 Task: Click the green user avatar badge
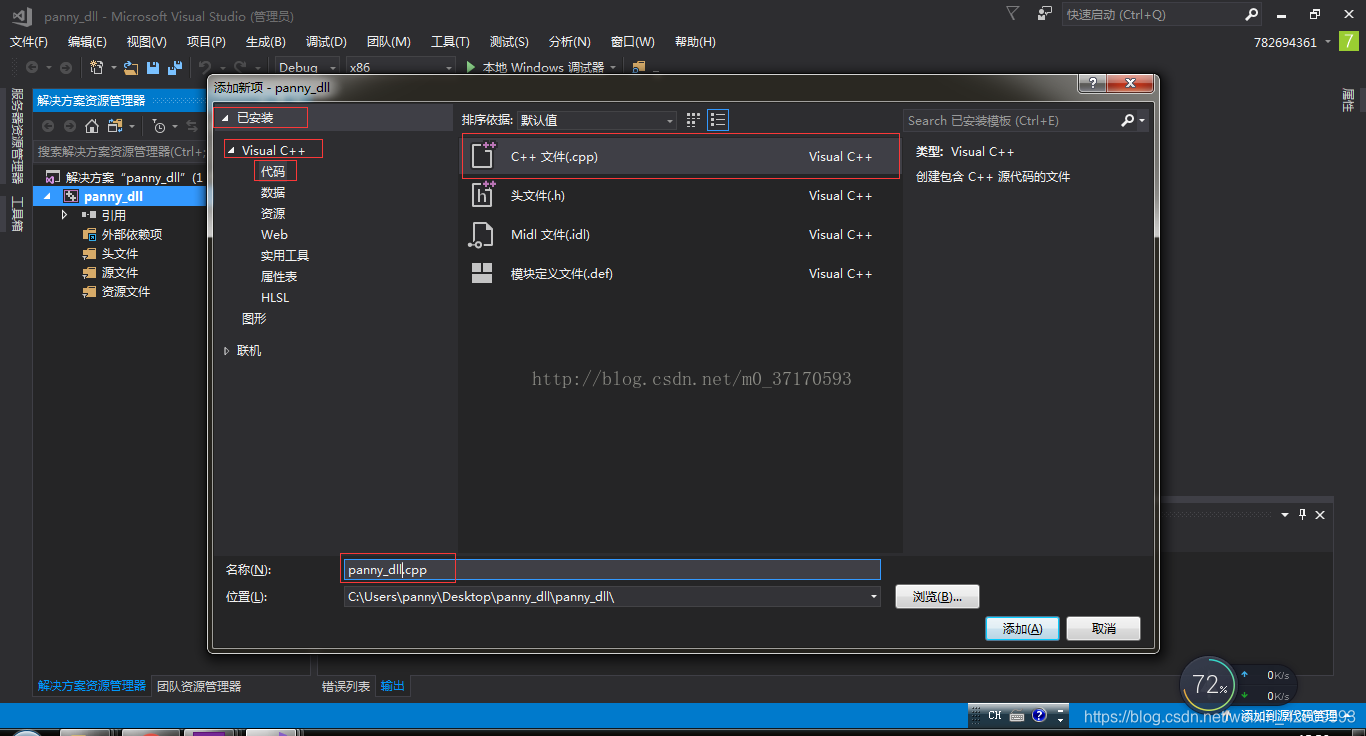1348,41
